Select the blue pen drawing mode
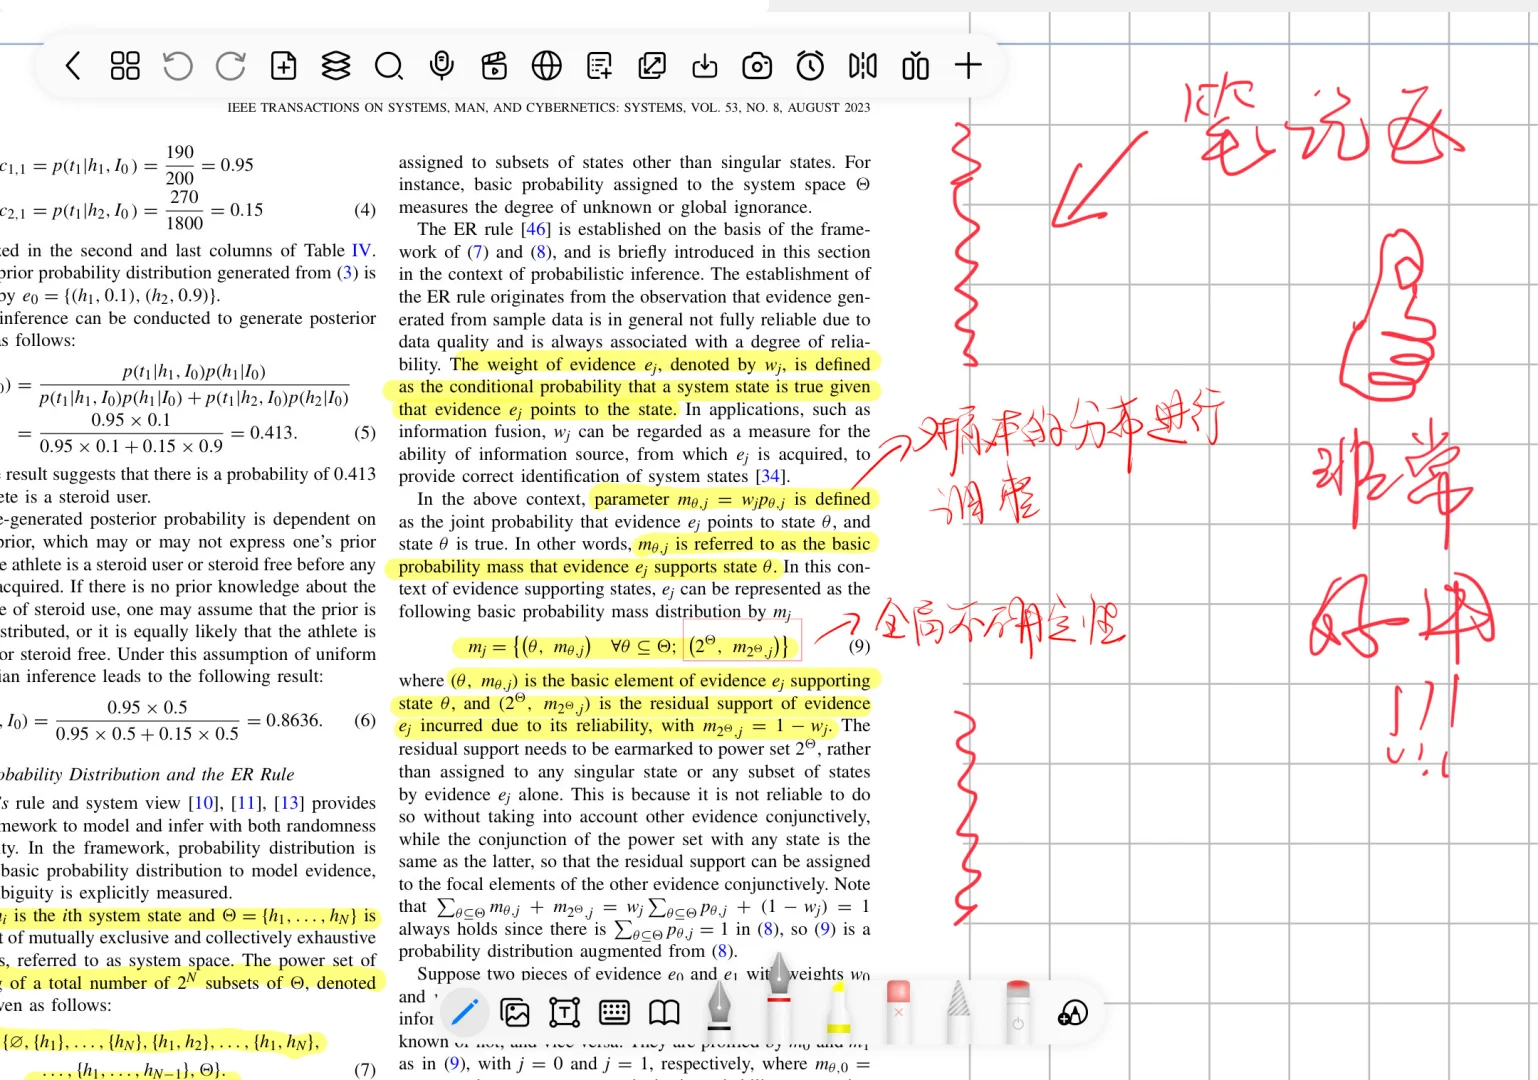Viewport: 1538px width, 1080px height. [464, 1013]
